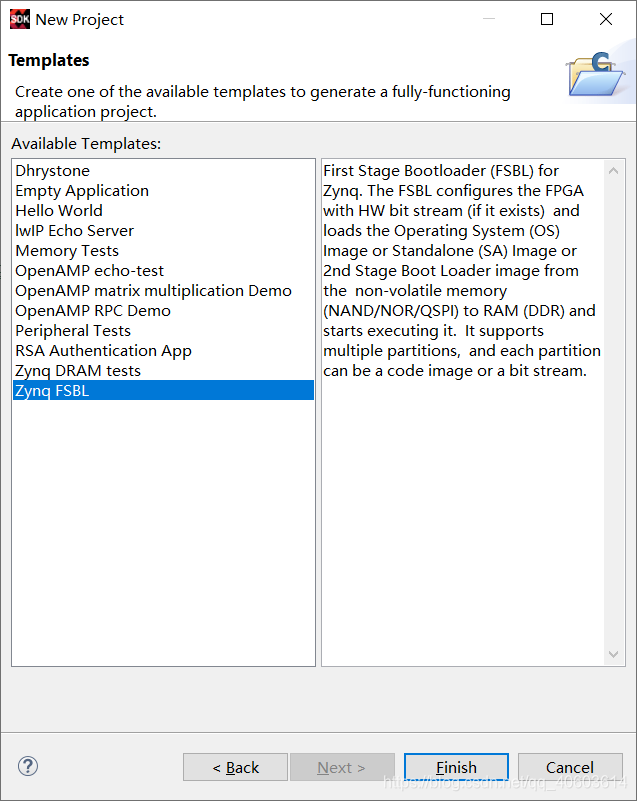
Task: Pick the OpenAMP RPC Demo template
Action: point(163,311)
